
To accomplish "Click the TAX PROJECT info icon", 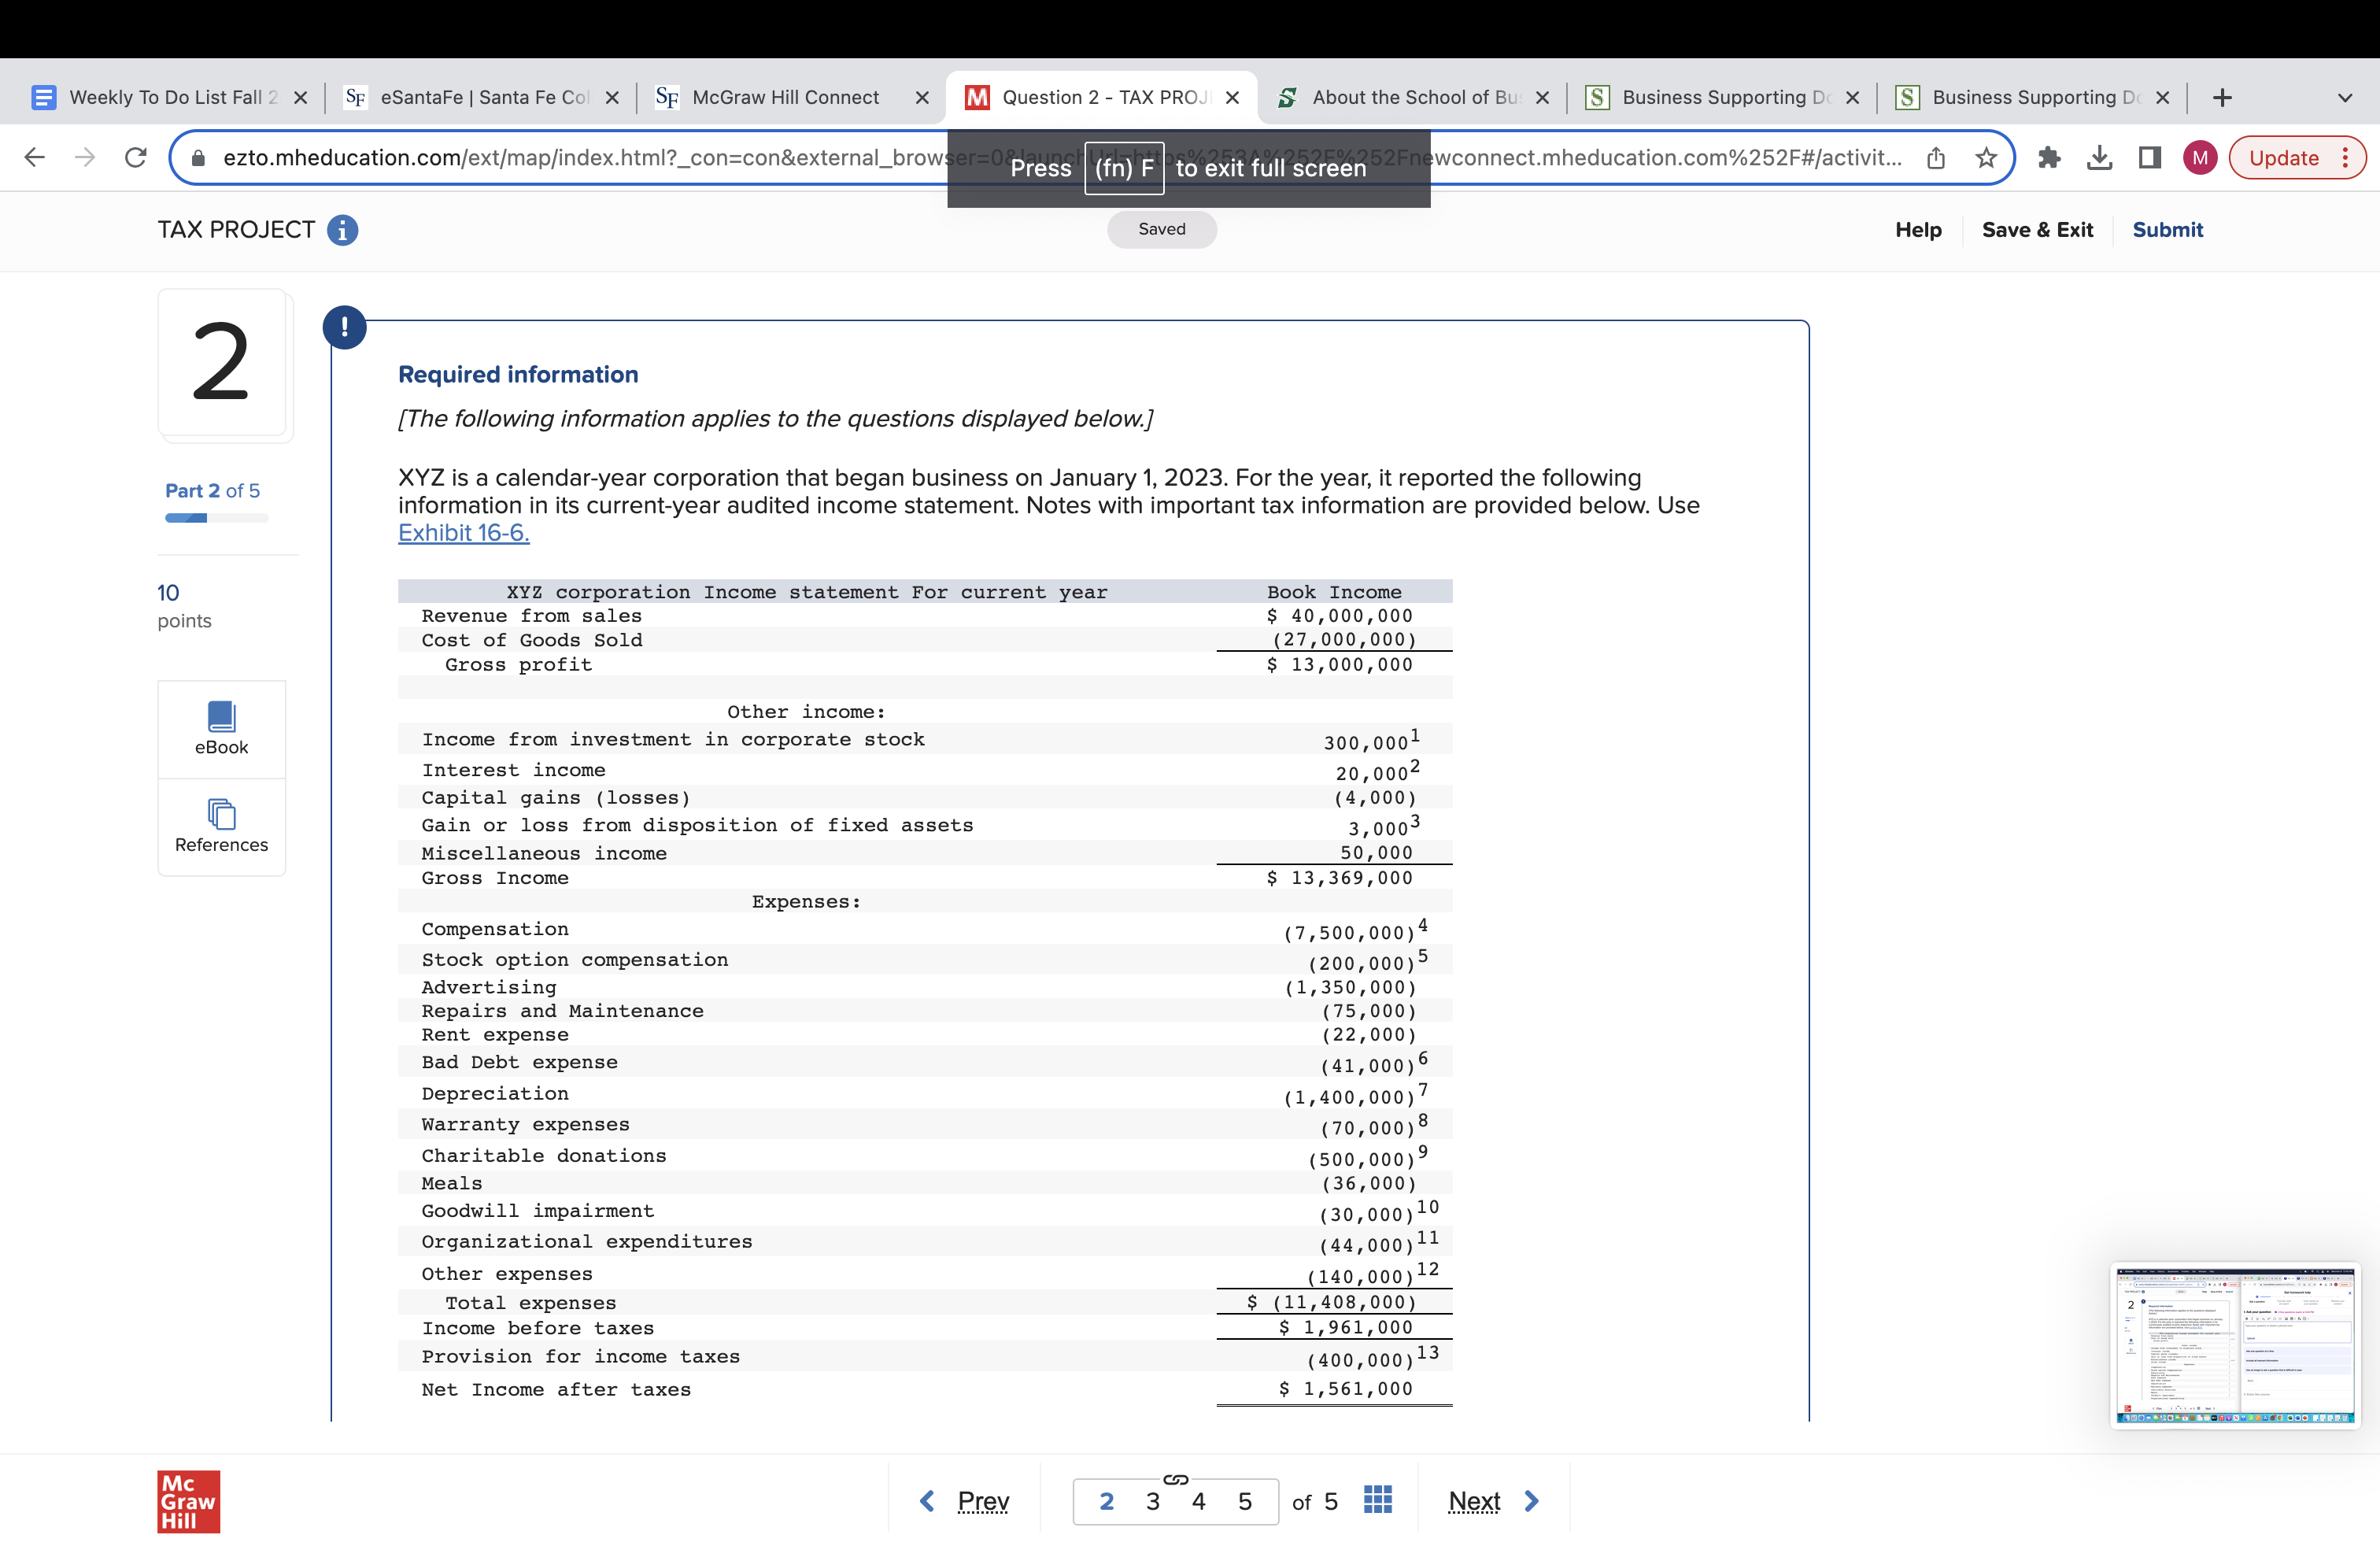I will click(x=342, y=230).
